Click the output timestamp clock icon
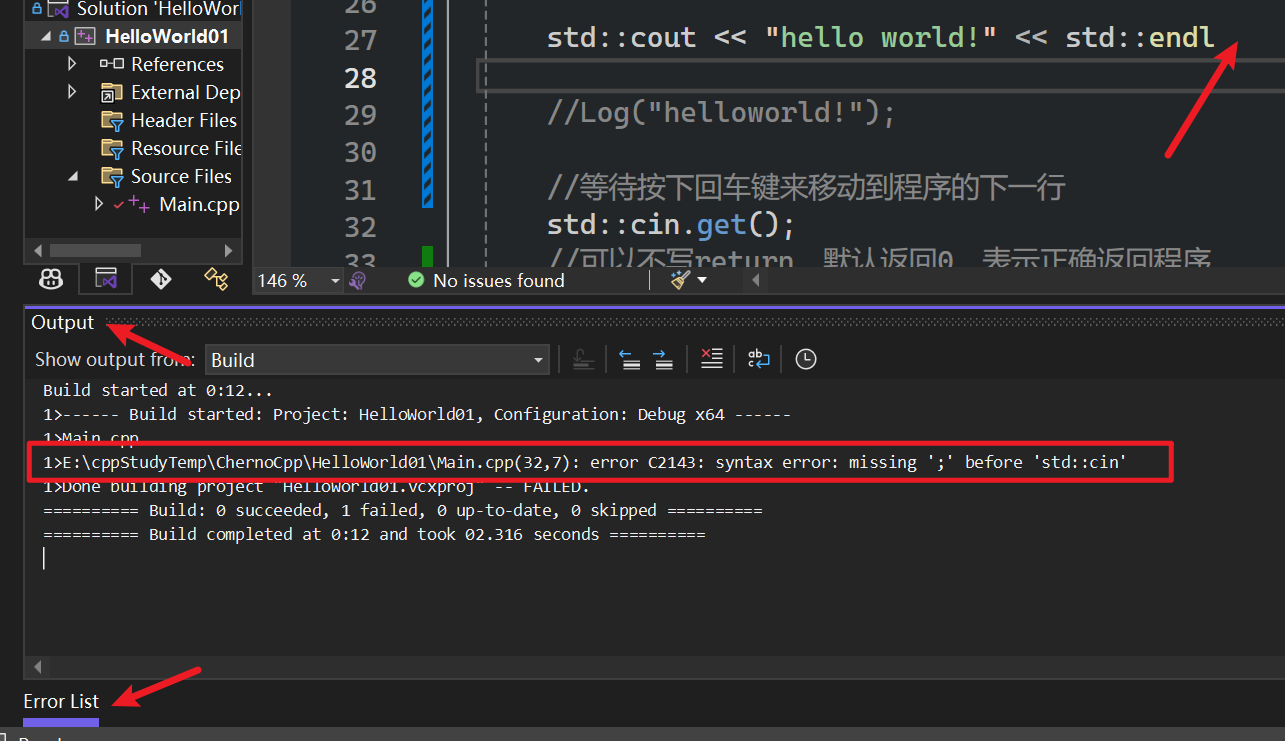 tap(805, 359)
